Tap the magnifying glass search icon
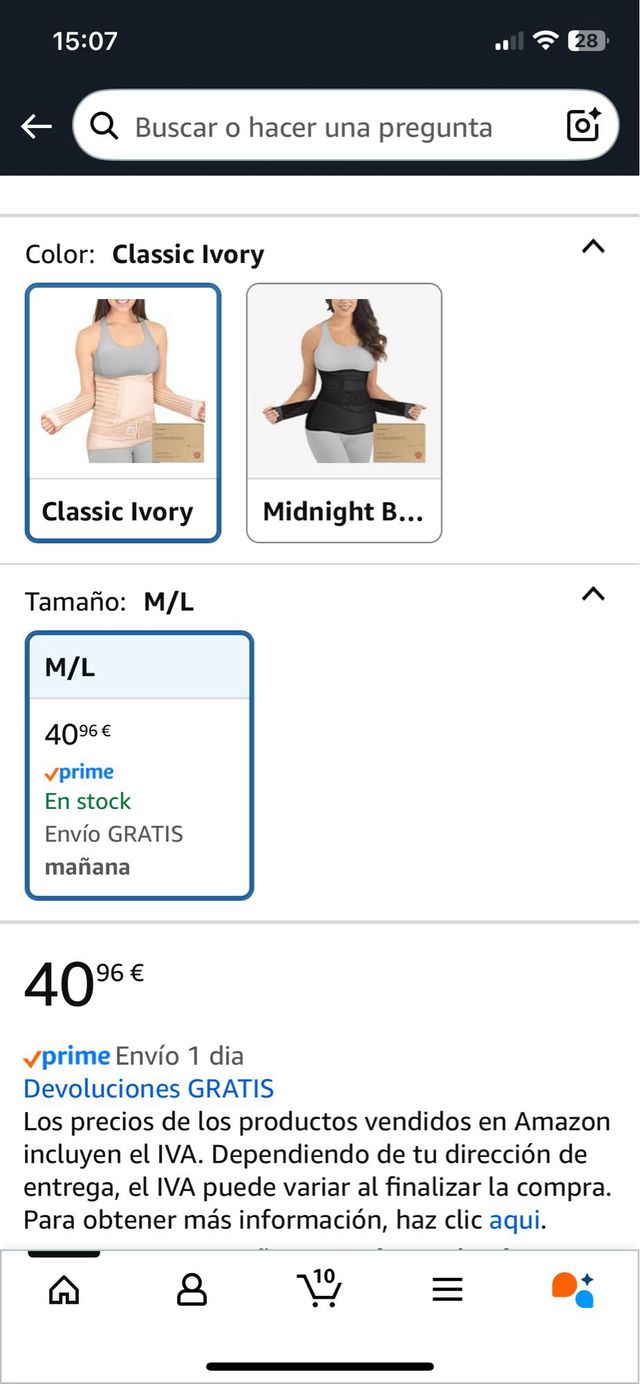Screen dimensions: 640x1384 104,125
